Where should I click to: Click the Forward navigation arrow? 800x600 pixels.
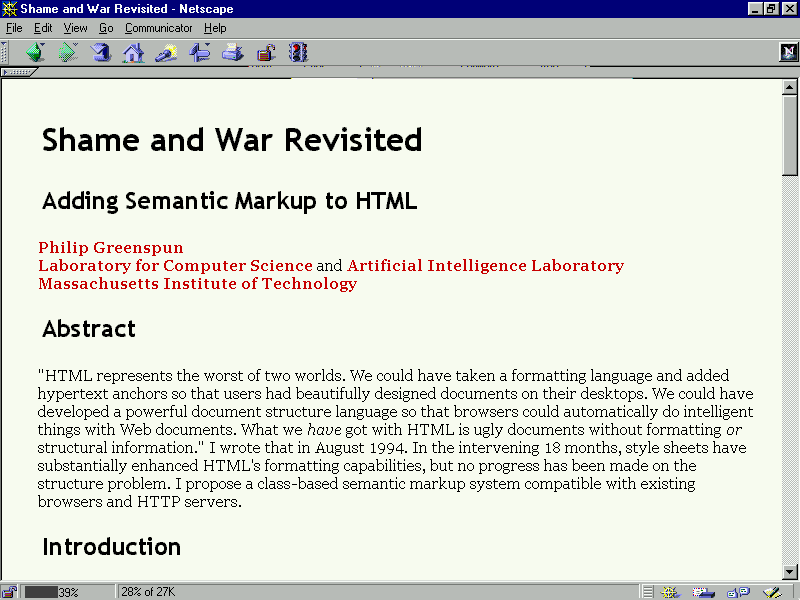point(68,53)
